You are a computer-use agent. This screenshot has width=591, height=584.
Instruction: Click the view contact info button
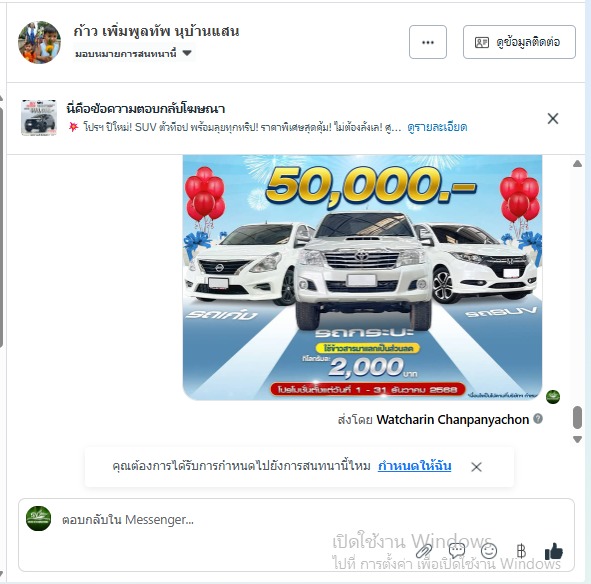point(519,42)
